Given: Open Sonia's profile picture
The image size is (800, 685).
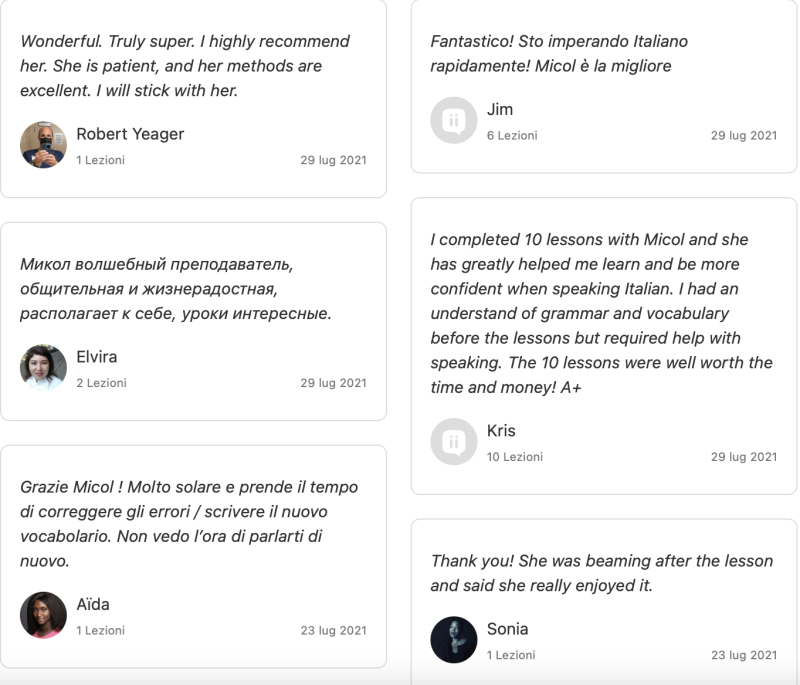Looking at the screenshot, I should 454,640.
